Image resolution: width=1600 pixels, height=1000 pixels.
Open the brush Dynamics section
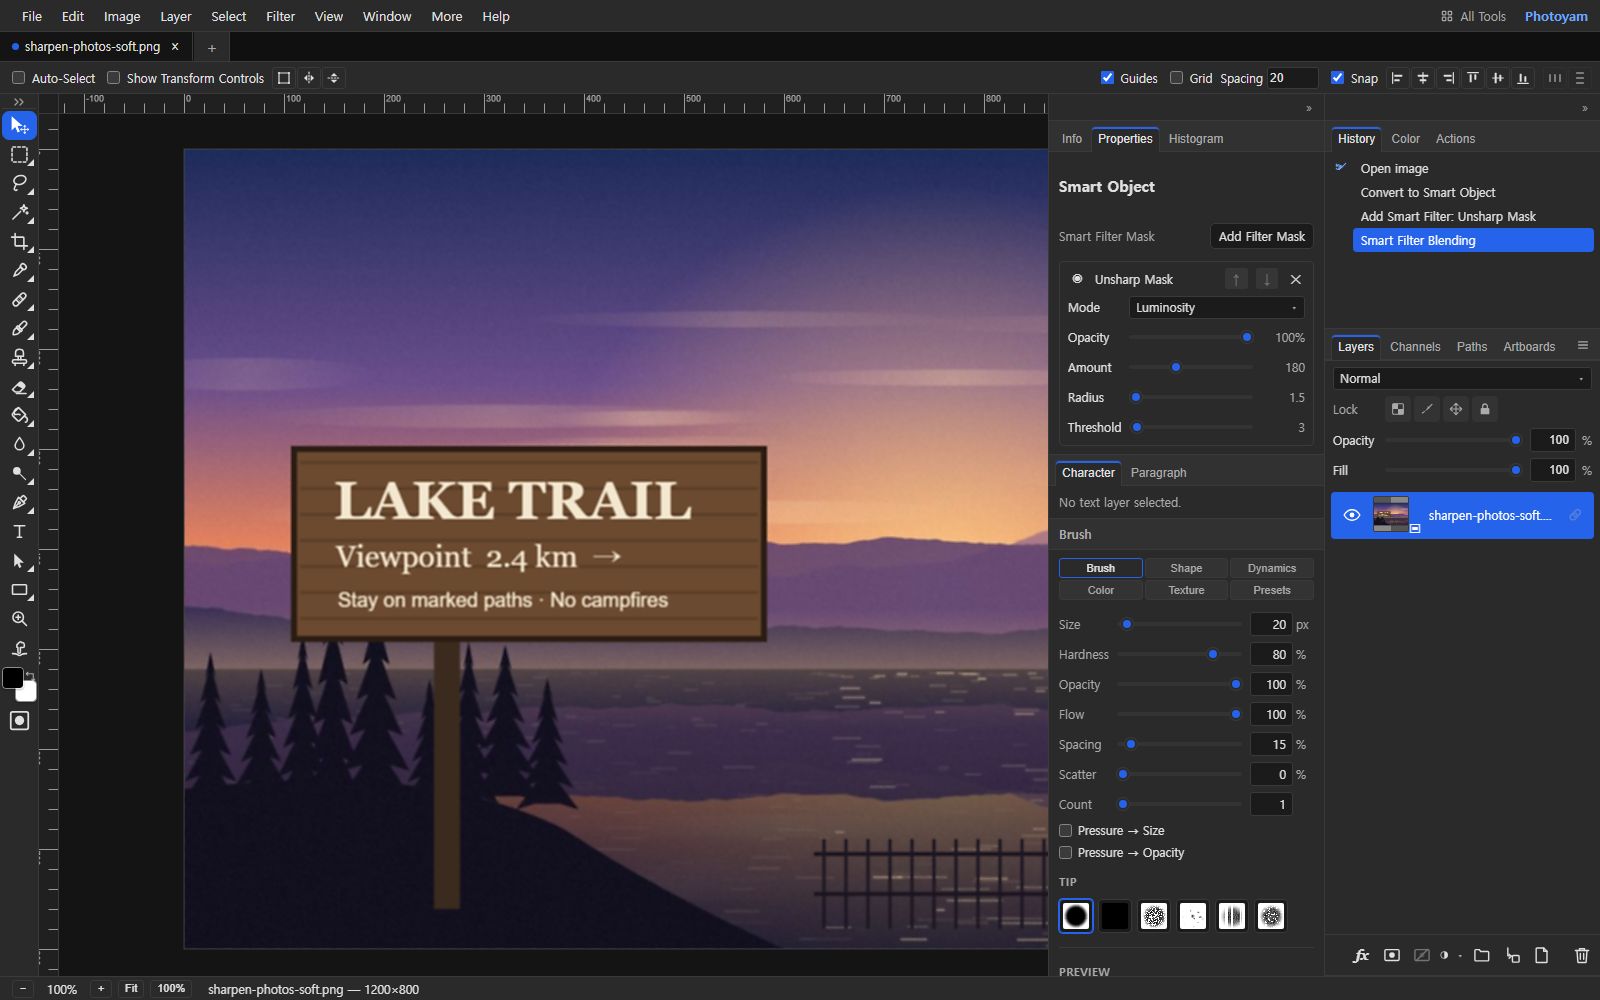[1271, 568]
